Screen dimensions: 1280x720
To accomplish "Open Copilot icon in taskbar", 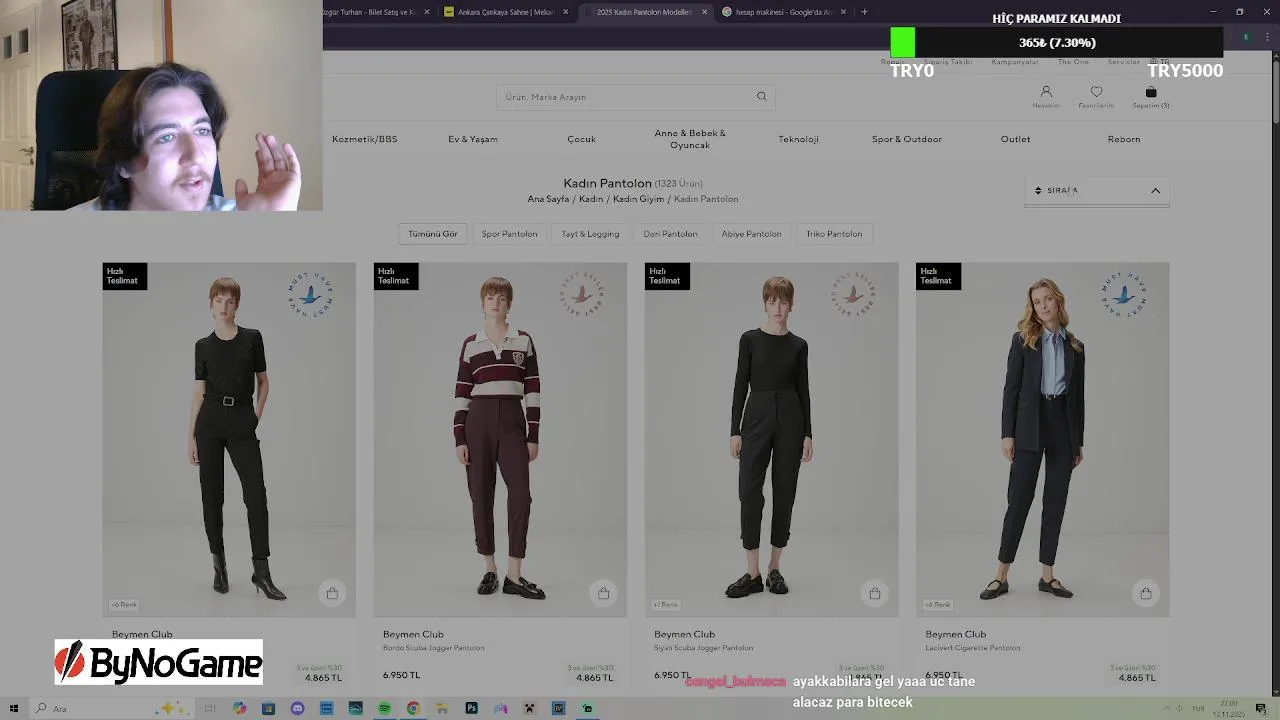I will (x=239, y=708).
